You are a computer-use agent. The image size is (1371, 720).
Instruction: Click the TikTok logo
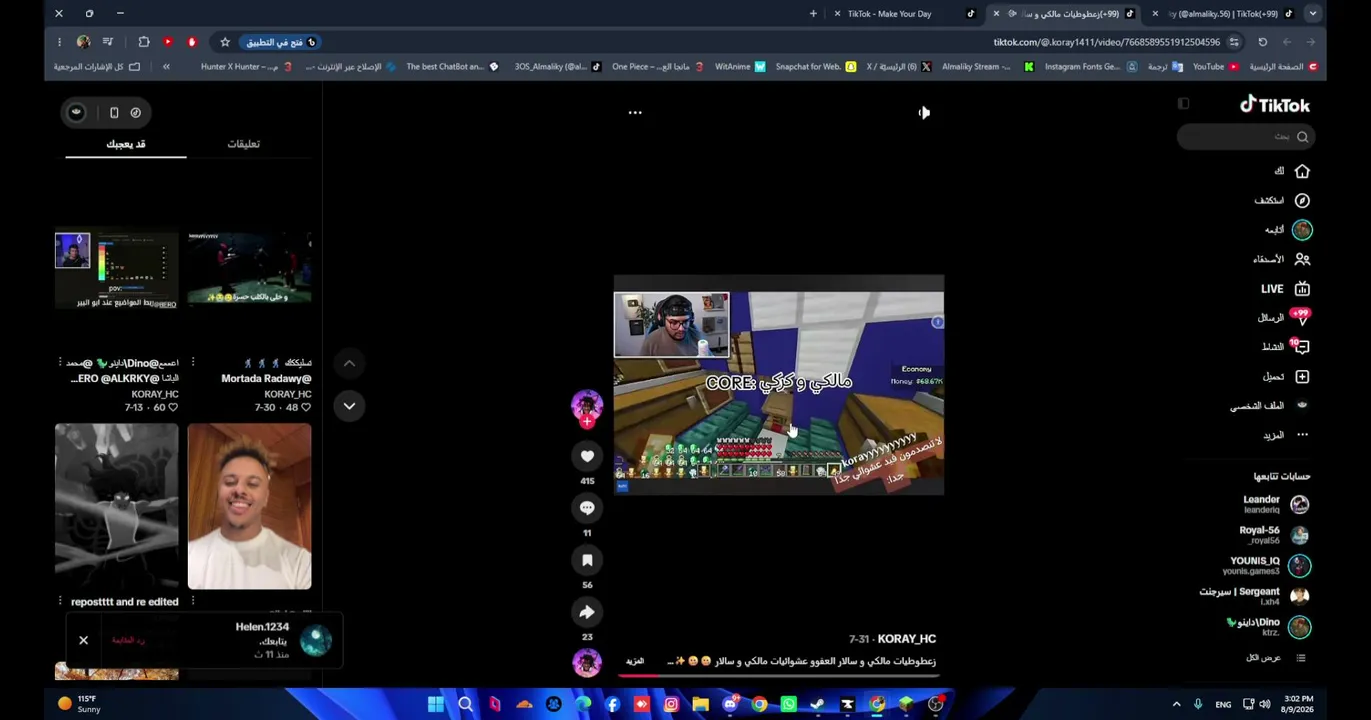point(1274,105)
